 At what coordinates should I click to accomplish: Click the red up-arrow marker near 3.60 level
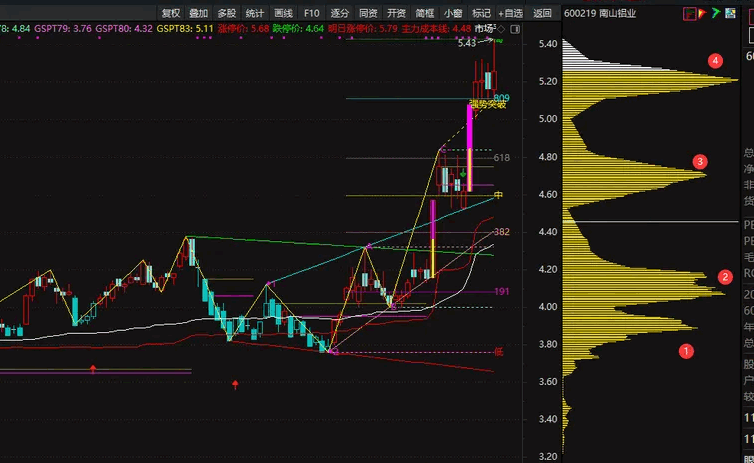(235, 384)
